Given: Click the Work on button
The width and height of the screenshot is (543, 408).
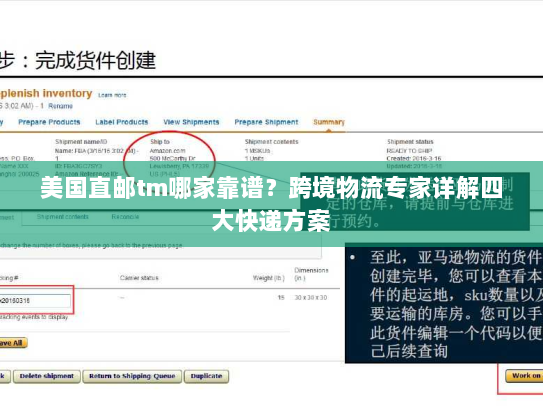Looking at the screenshot, I should (524, 376).
